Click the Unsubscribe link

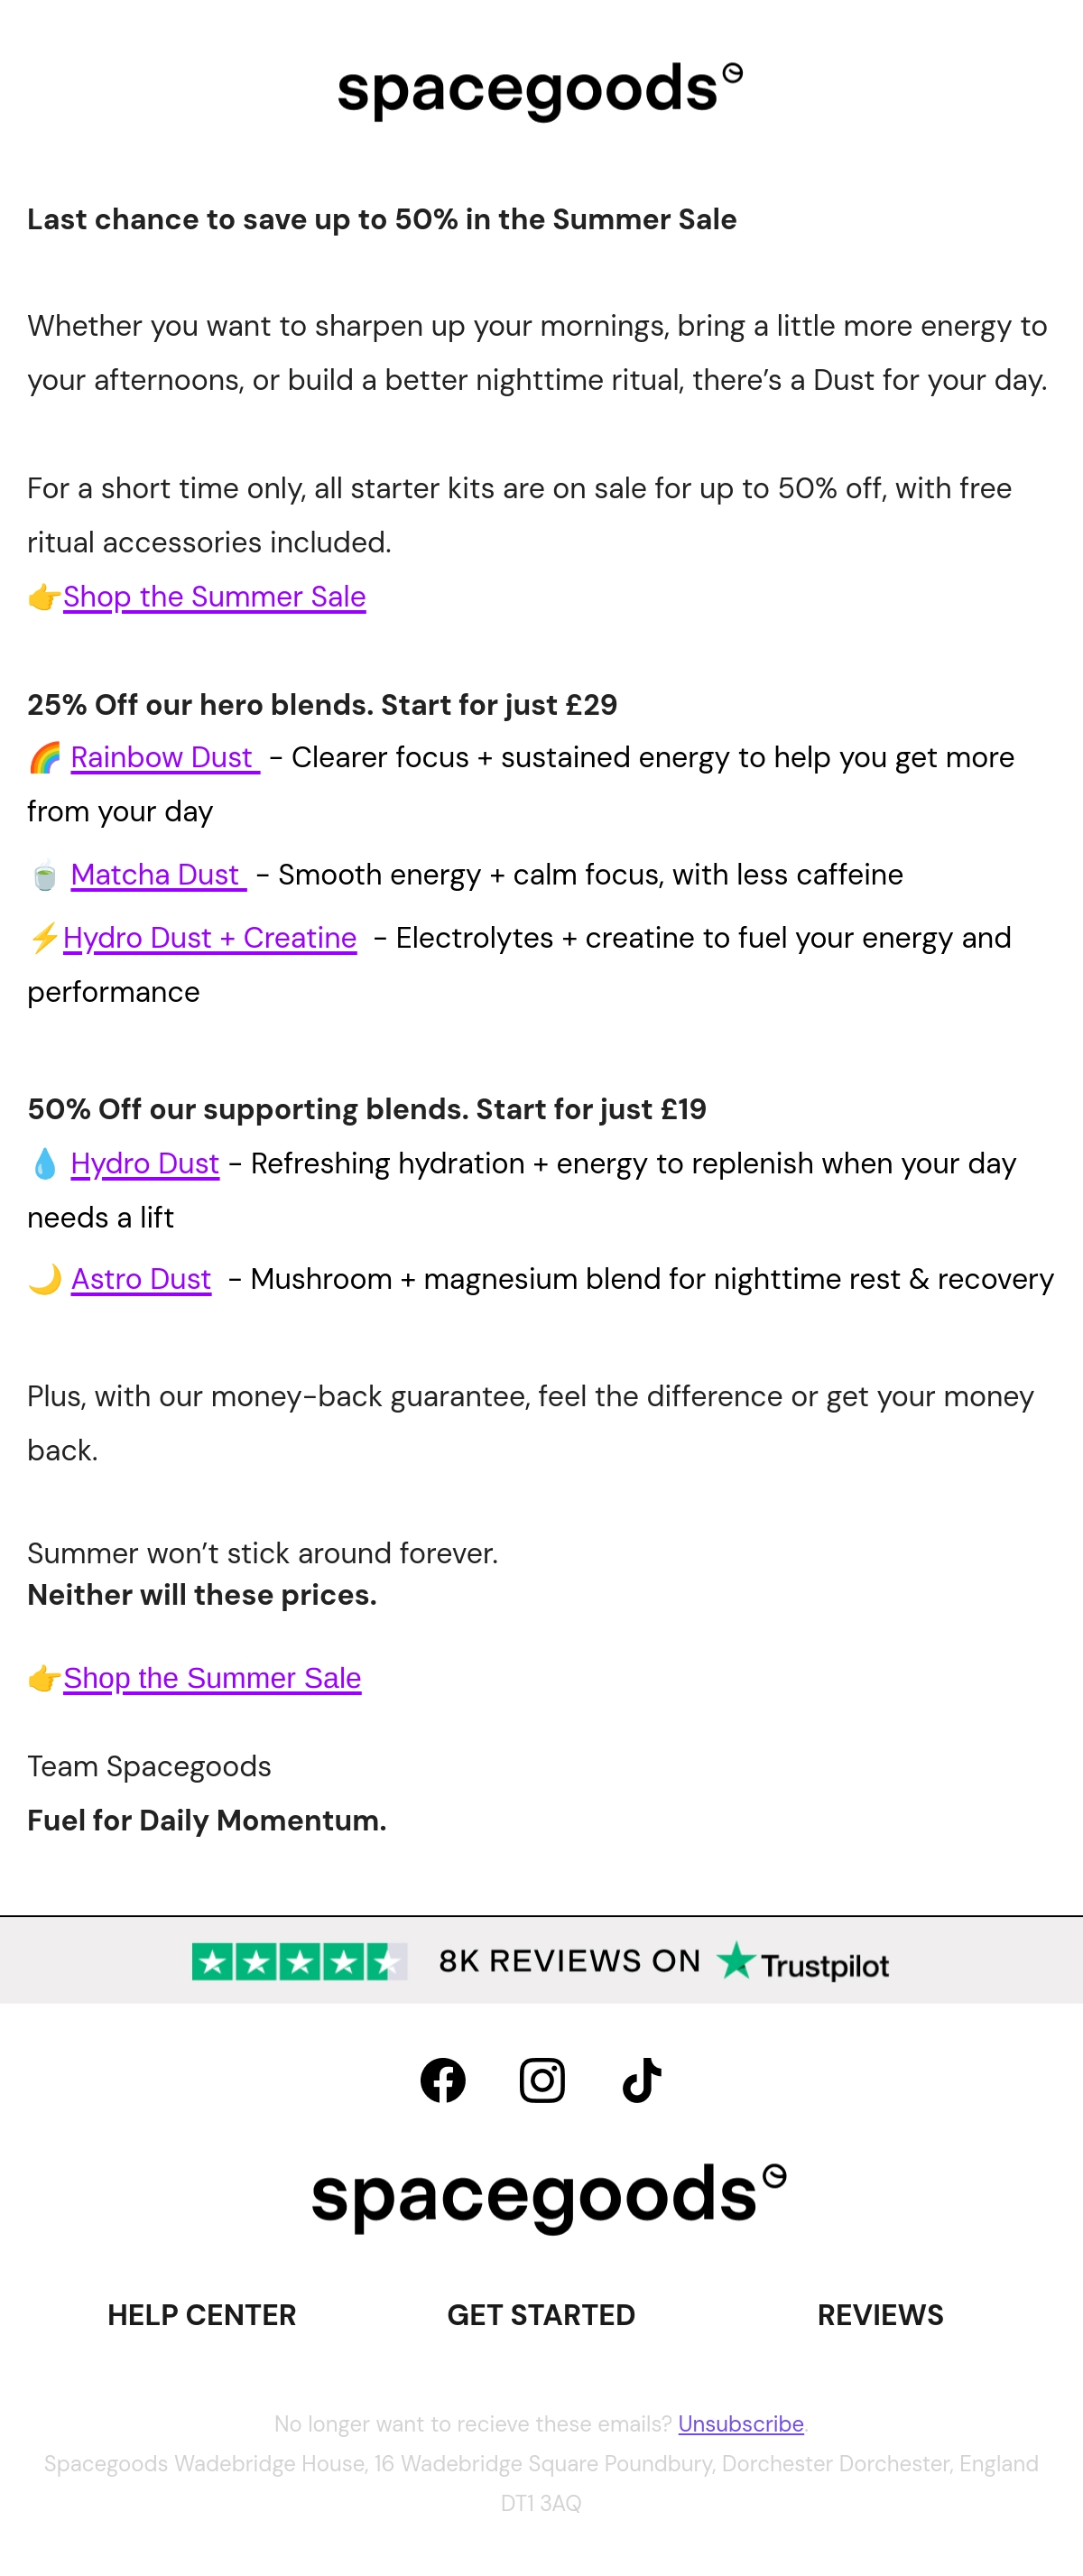(741, 2424)
